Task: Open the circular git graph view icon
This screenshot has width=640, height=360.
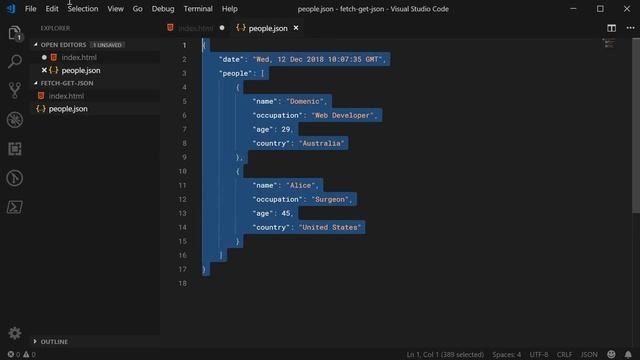Action: 15,178
